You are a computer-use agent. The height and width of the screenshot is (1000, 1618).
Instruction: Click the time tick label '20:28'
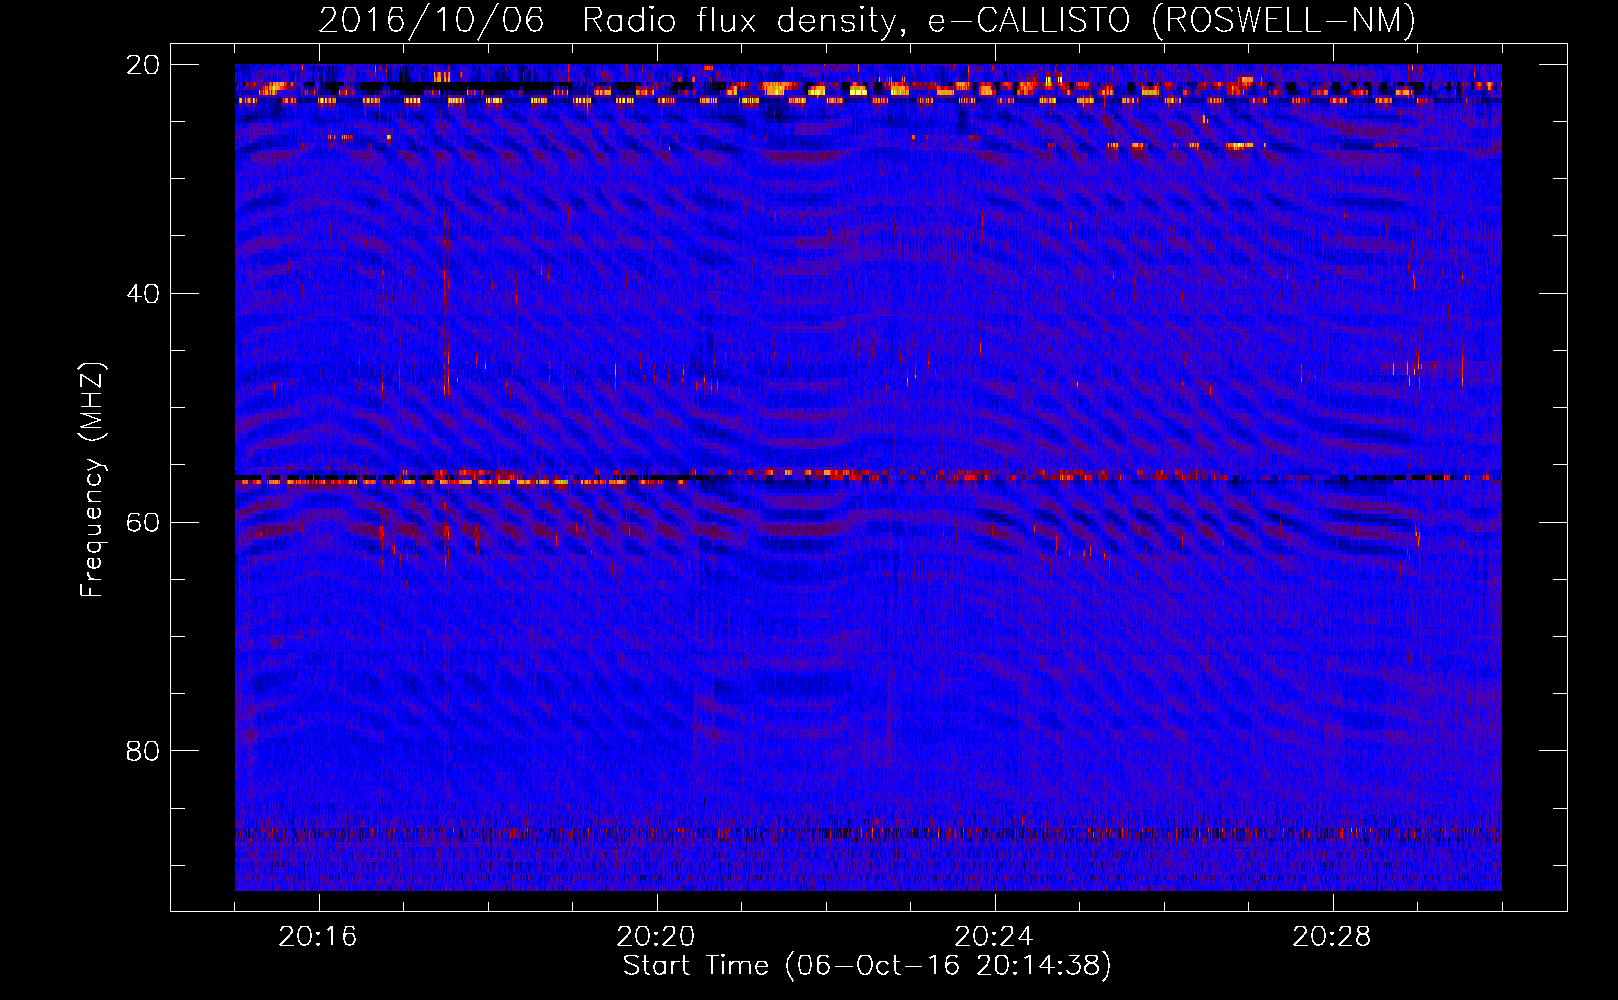coord(1332,937)
